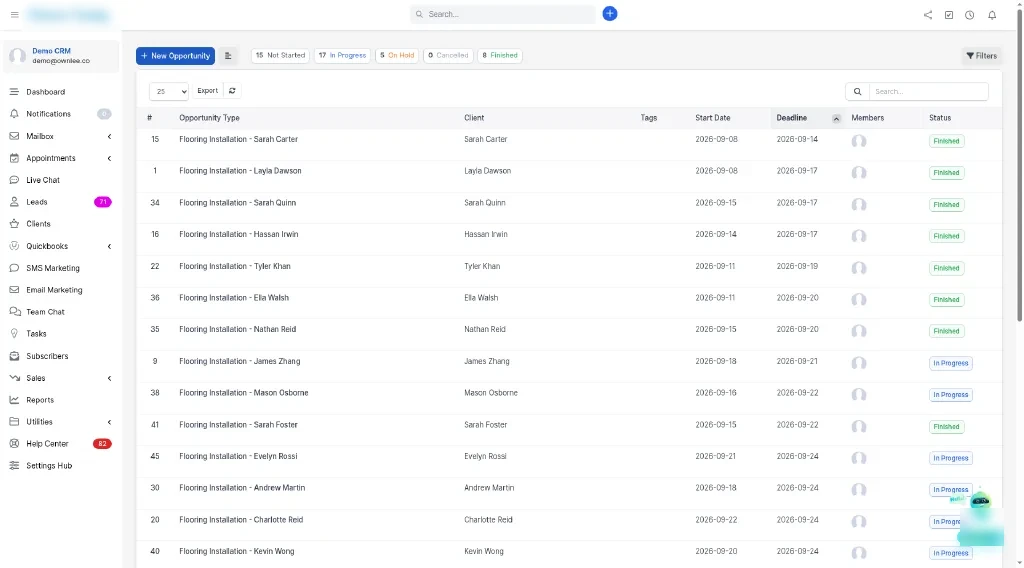Sort by Opportunity Type column header

[209, 118]
